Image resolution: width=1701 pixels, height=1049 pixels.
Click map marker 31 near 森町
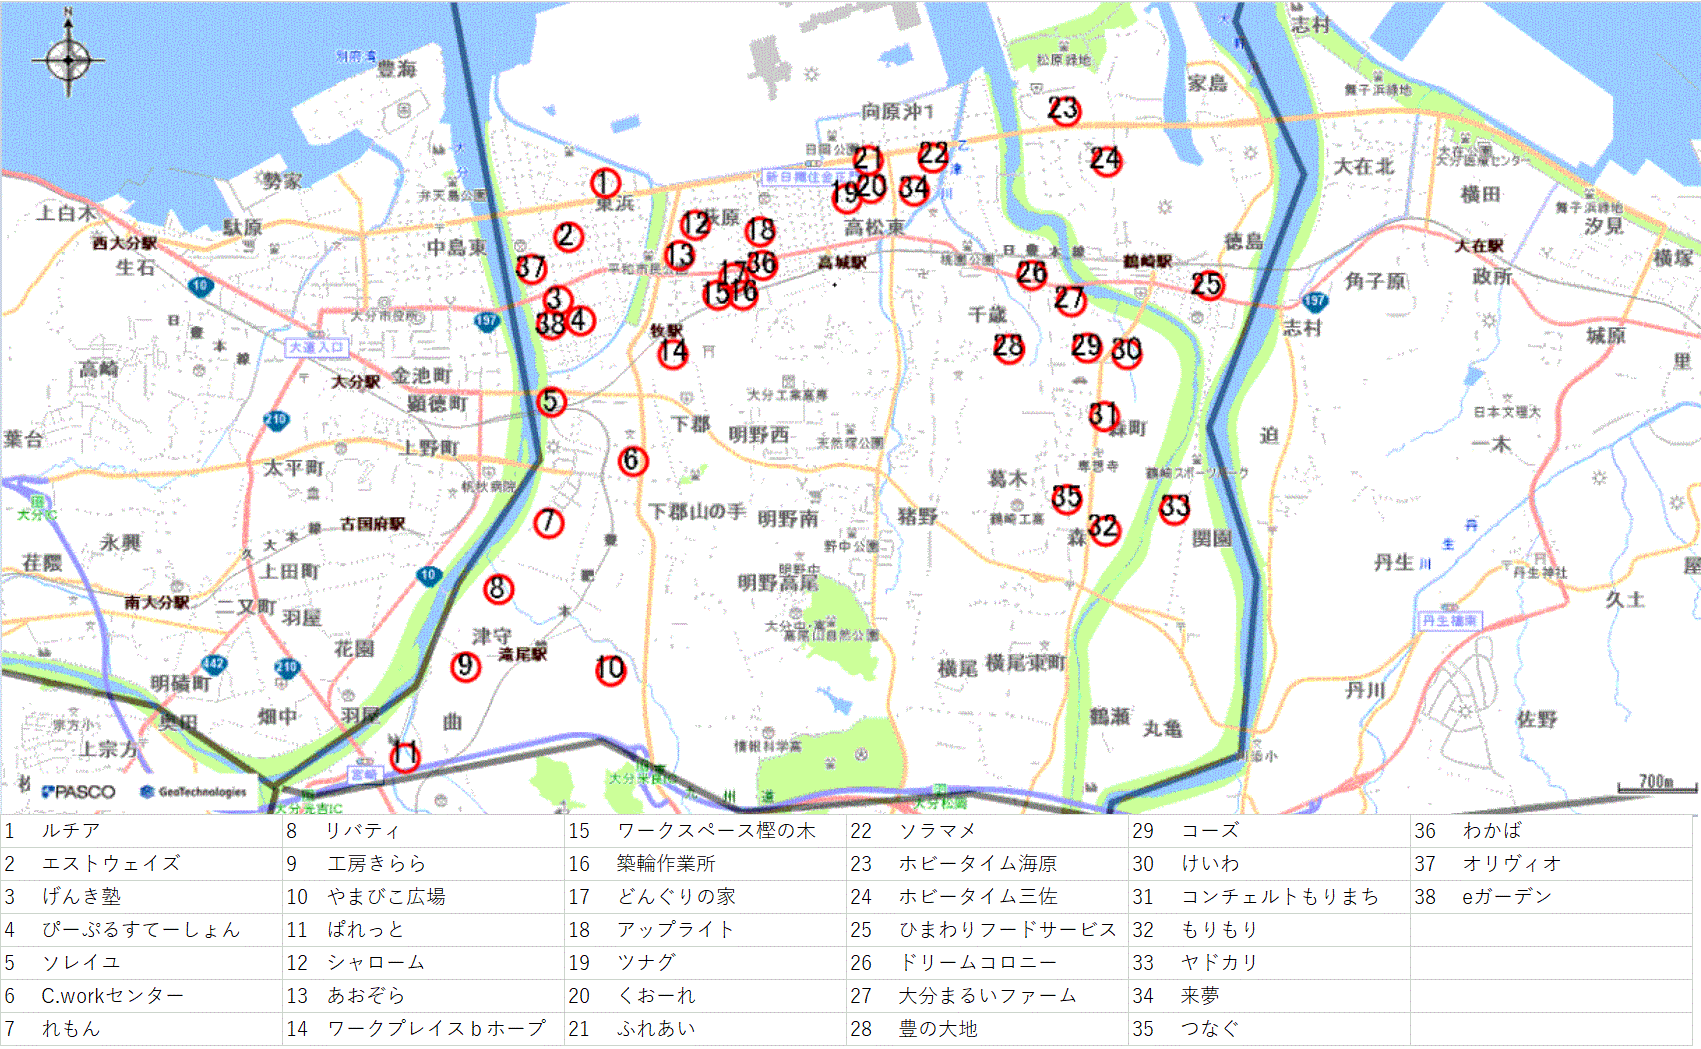[1104, 416]
